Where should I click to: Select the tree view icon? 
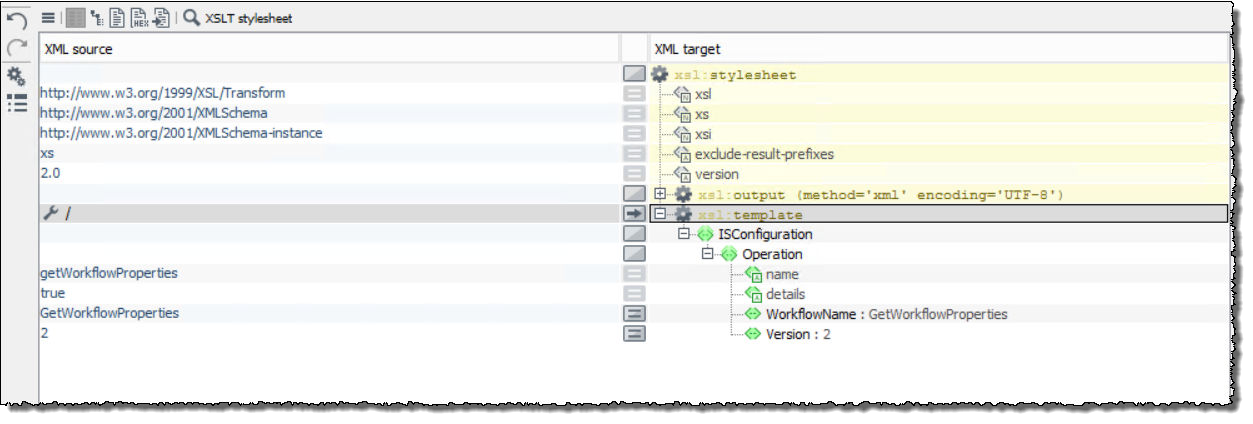pyautogui.click(x=97, y=18)
